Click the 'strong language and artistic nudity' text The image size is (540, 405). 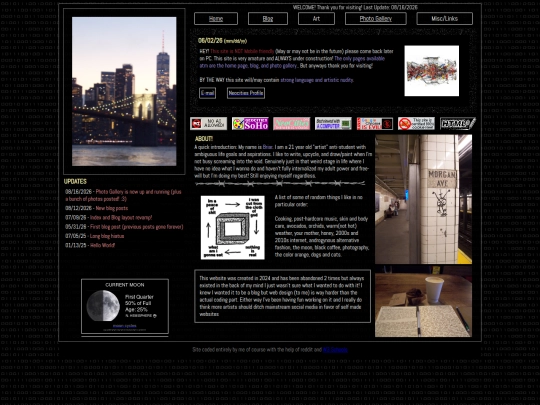click(x=317, y=80)
